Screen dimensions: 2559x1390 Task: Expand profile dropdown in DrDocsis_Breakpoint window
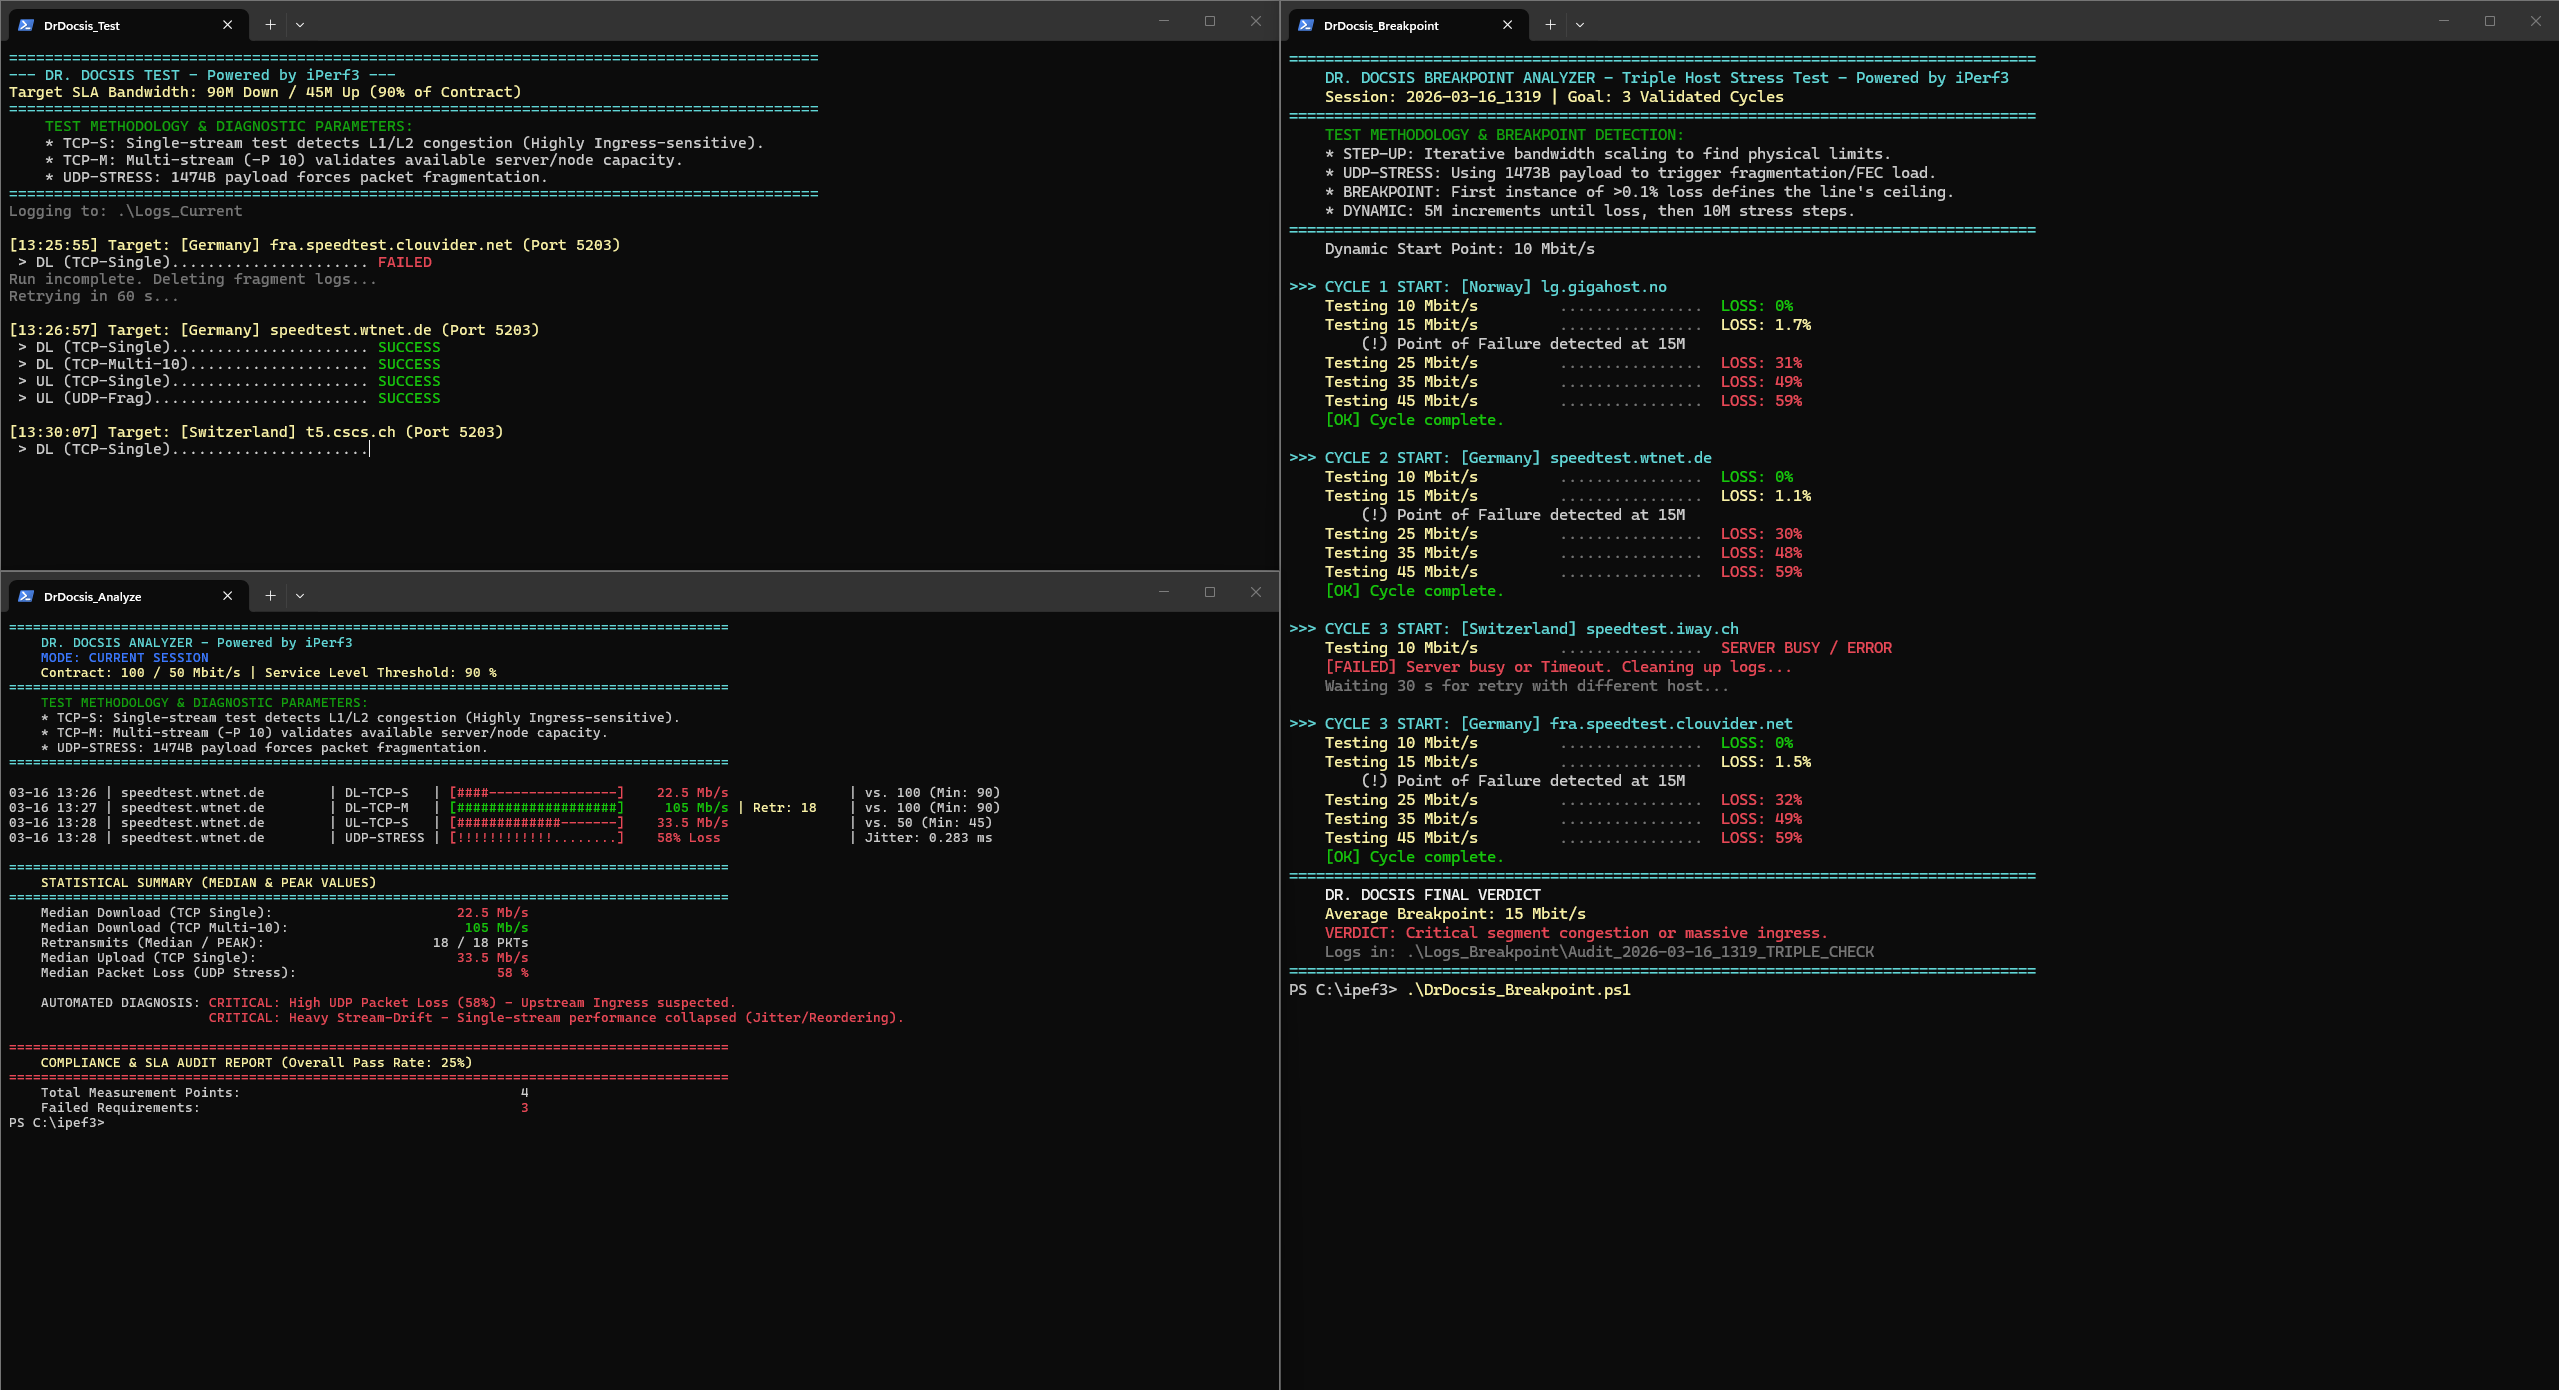pos(1580,25)
